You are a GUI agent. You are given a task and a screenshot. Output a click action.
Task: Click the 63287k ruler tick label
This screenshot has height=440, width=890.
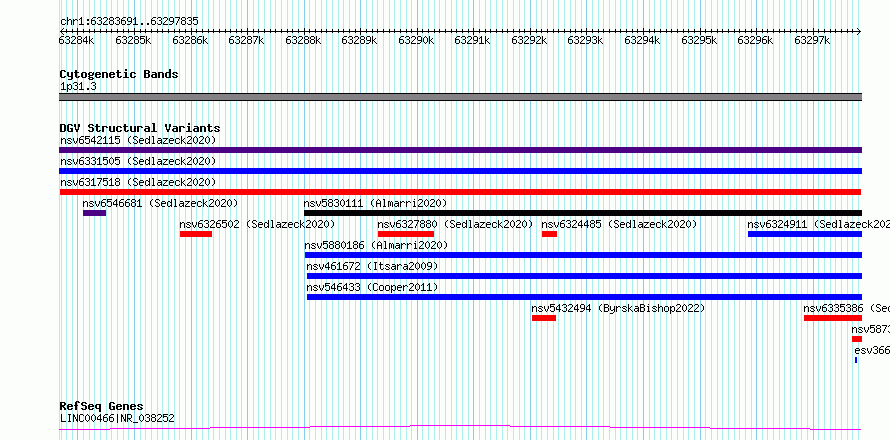click(x=246, y=40)
